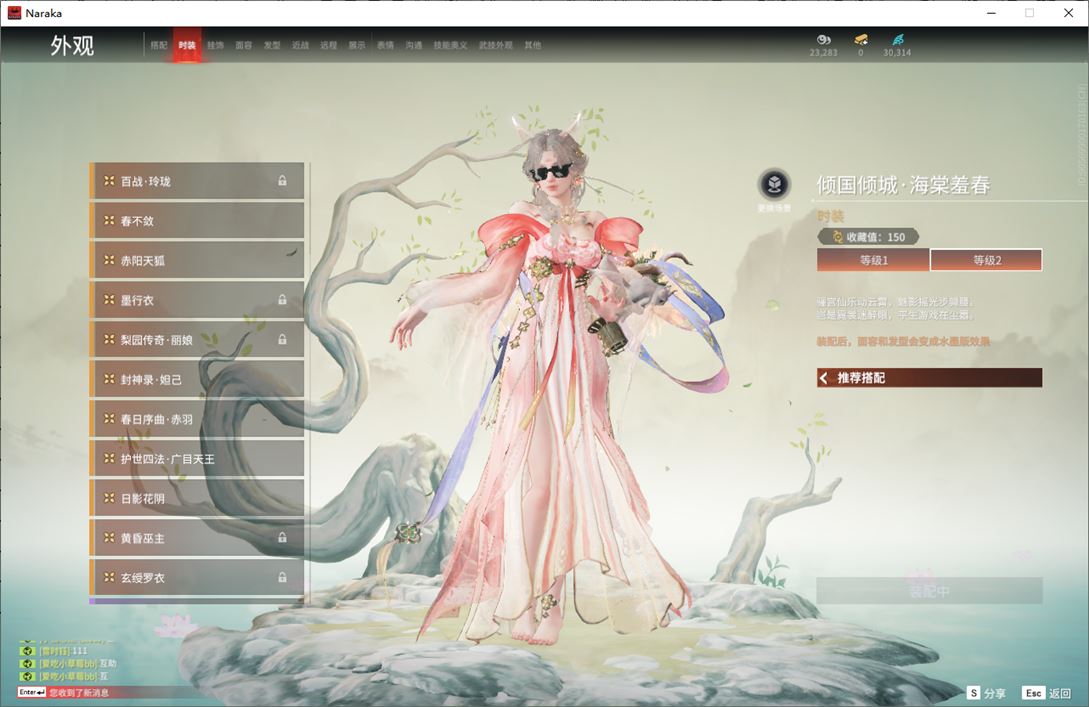1089x707 pixels.
Task: Click the teal feather currency icon
Action: point(897,40)
